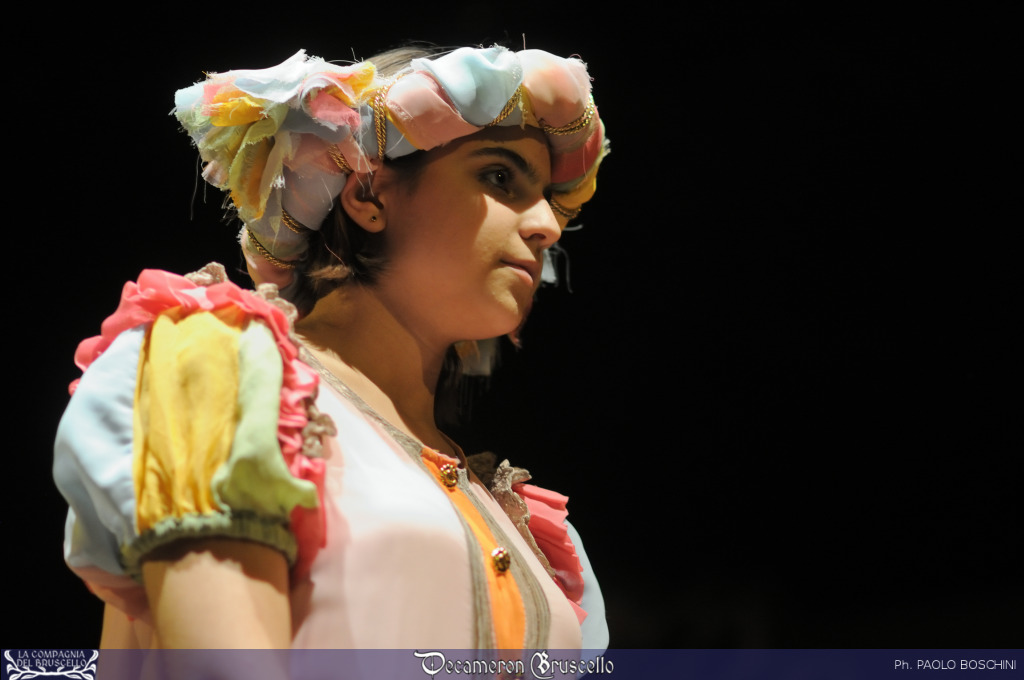
Task: Click the Ph. Paolo Boschini photo credit
Action: point(955,665)
